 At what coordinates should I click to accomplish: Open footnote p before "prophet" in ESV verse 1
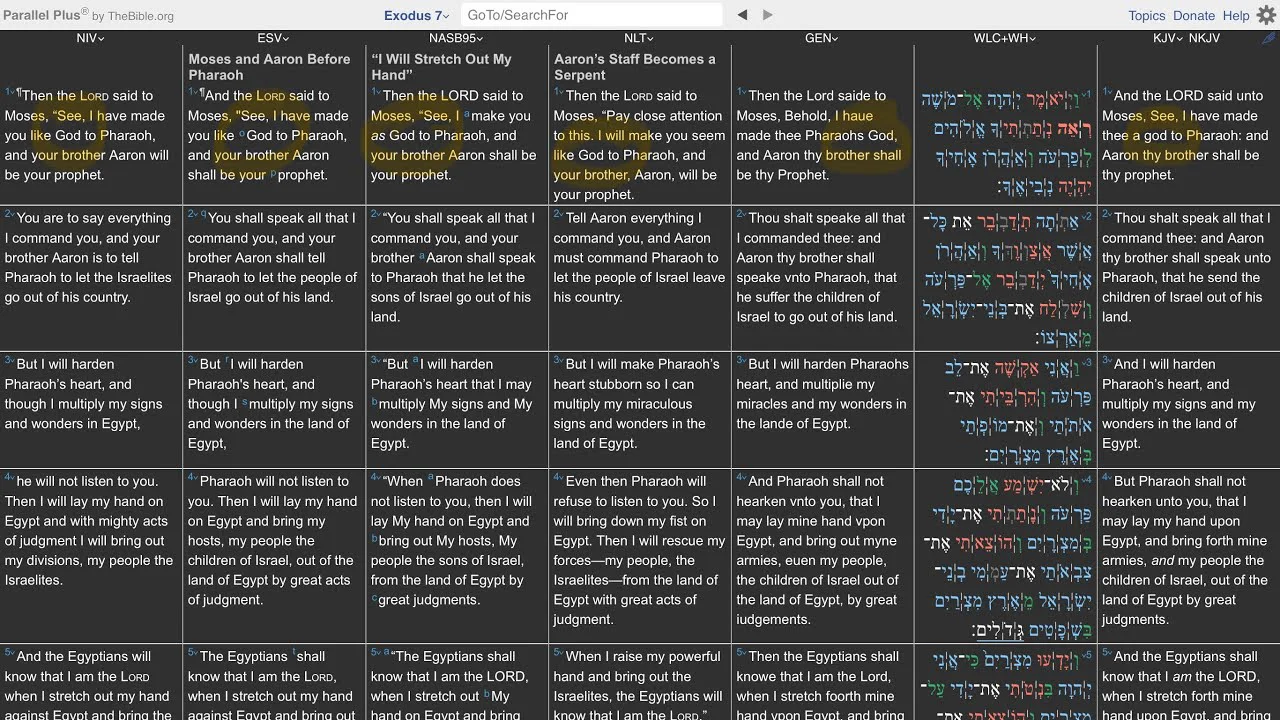273,172
